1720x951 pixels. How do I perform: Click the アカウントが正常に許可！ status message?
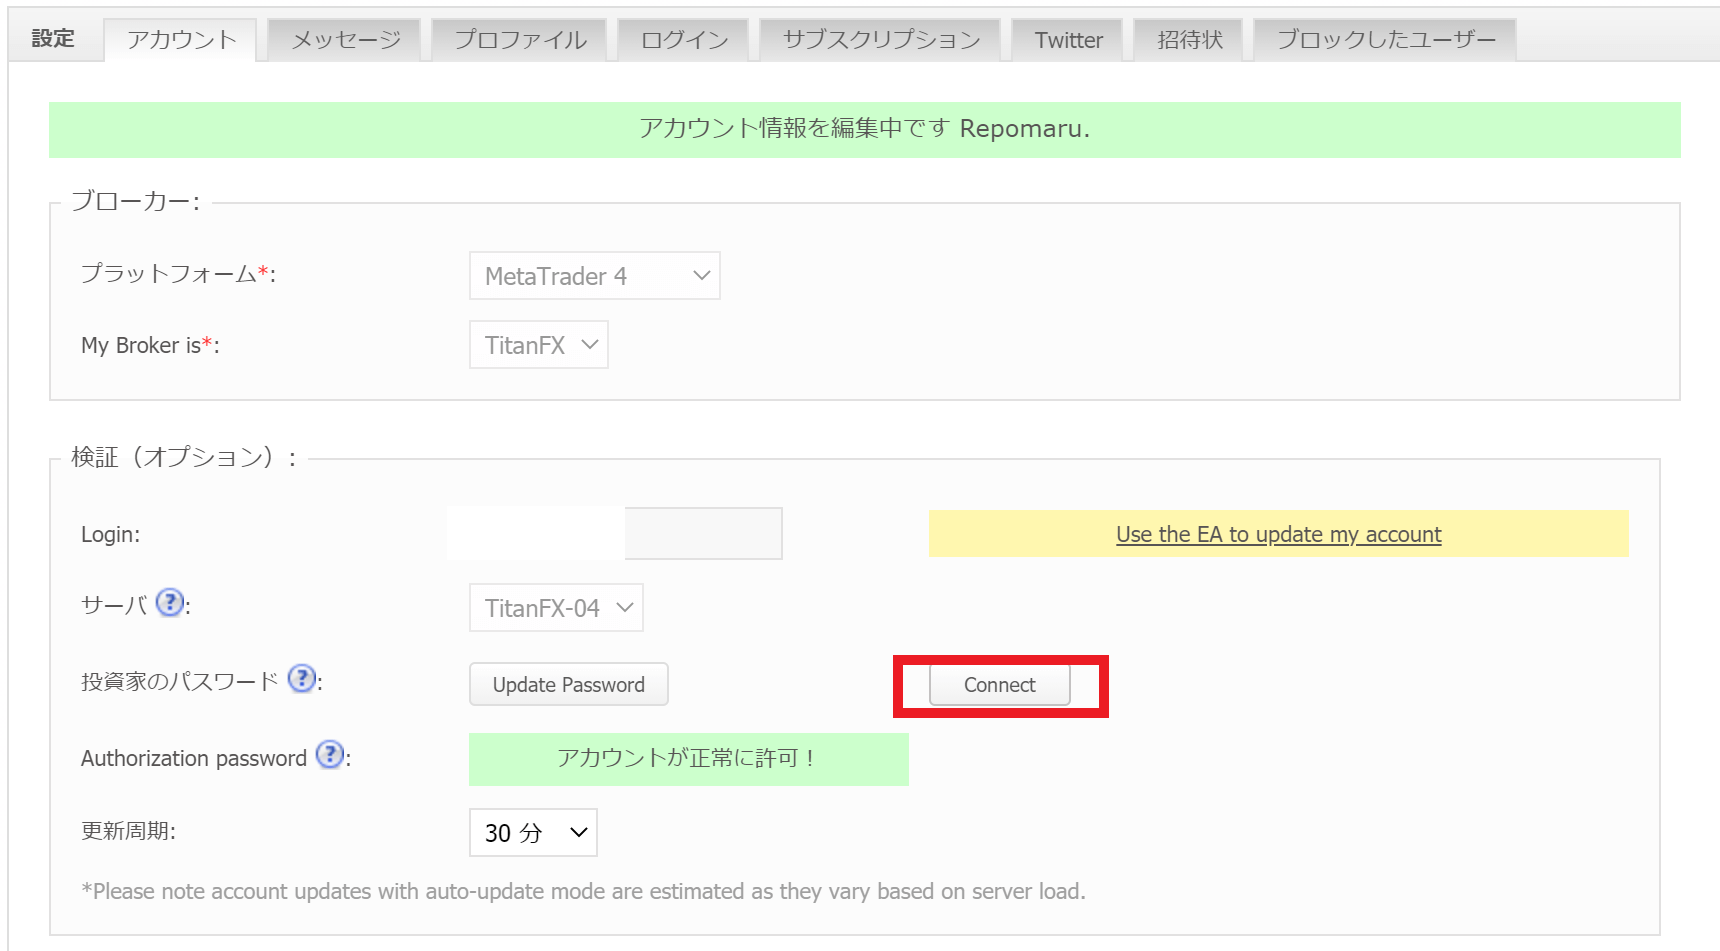689,759
